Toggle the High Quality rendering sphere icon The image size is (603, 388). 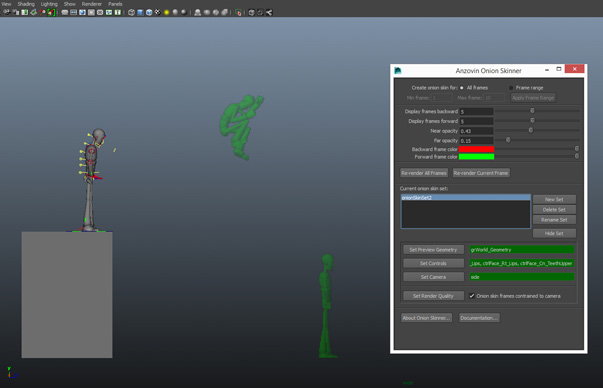click(184, 12)
